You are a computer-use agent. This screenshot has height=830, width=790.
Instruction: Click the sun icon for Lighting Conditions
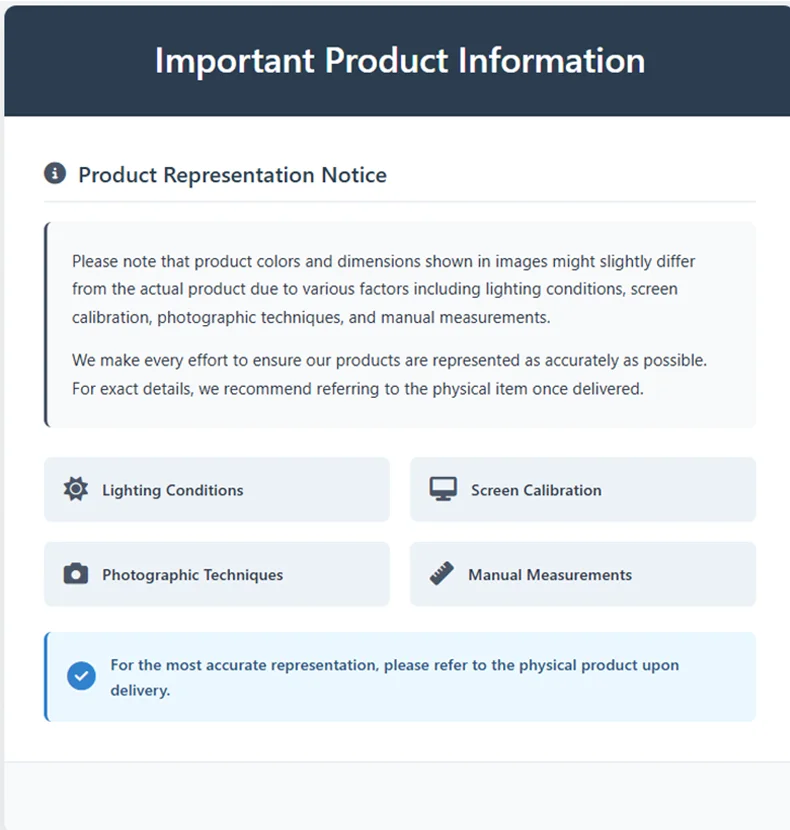pyautogui.click(x=76, y=489)
